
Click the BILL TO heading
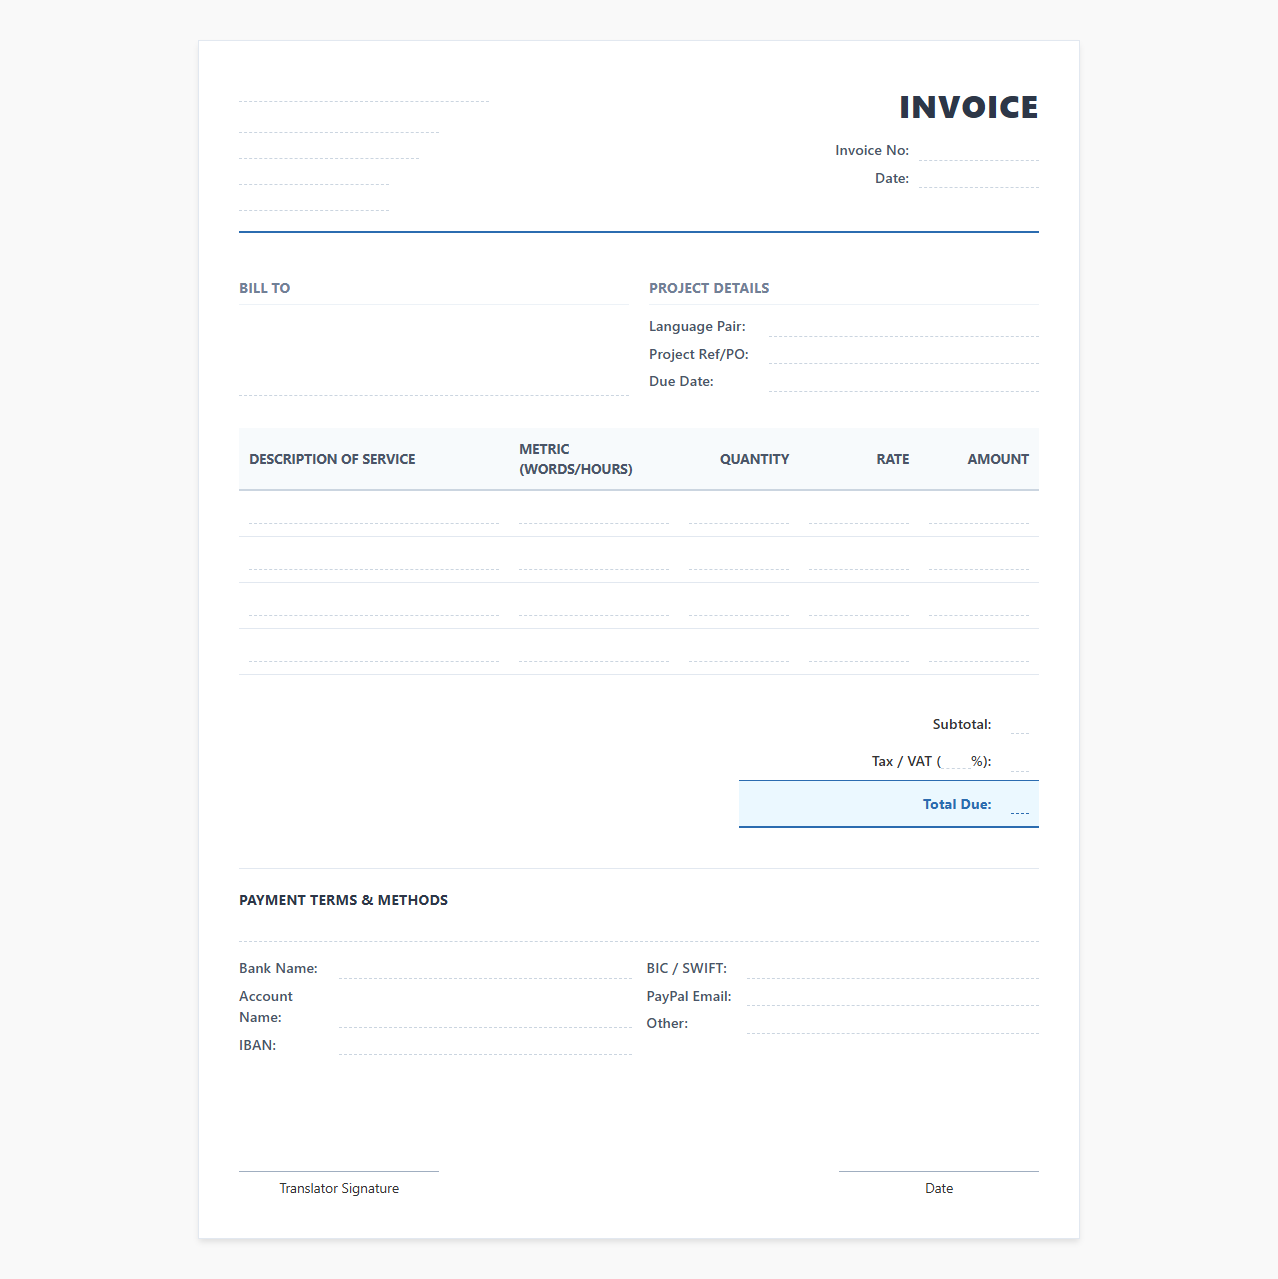point(265,288)
